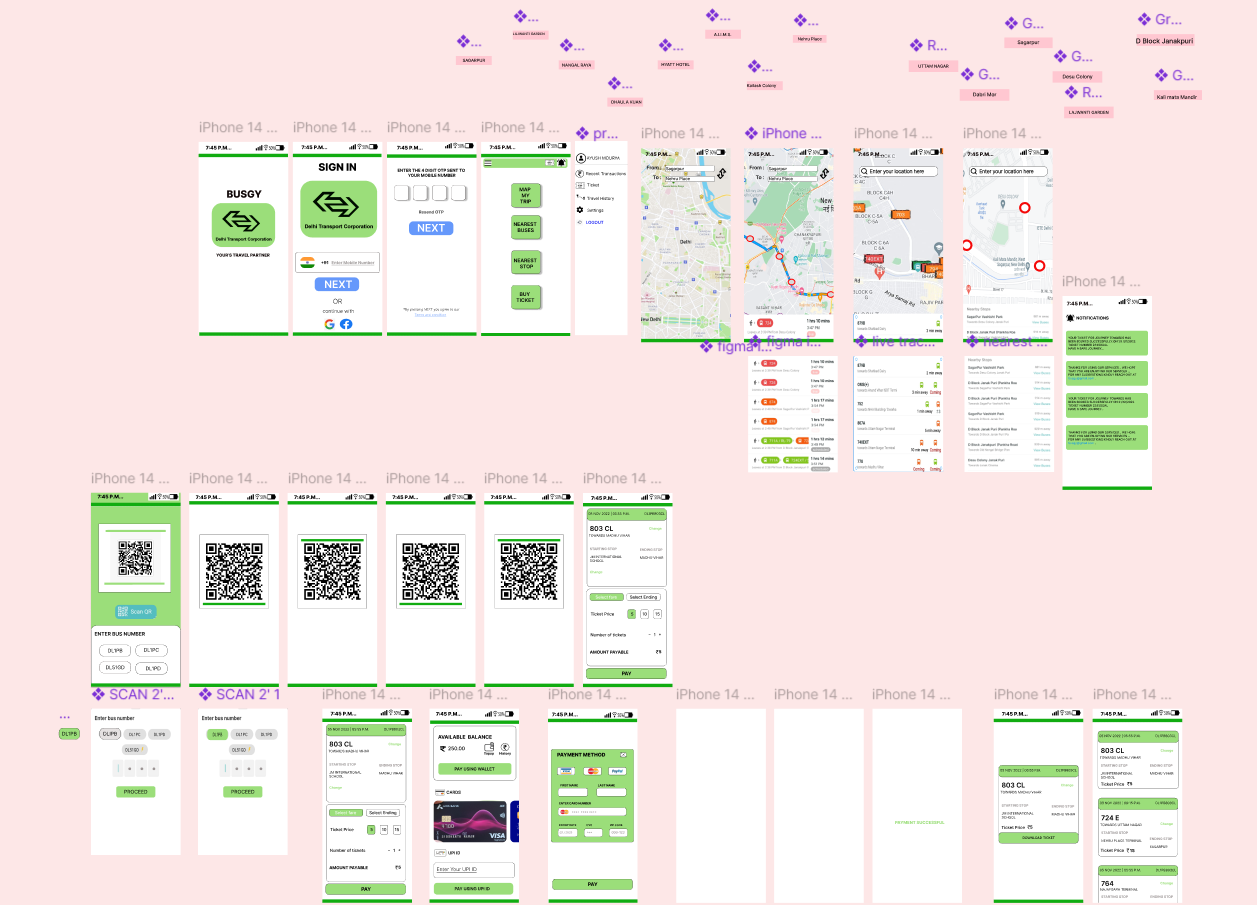The width and height of the screenshot is (1257, 905).
Task: Tap the notification bell icon on home screen
Action: [x=561, y=162]
